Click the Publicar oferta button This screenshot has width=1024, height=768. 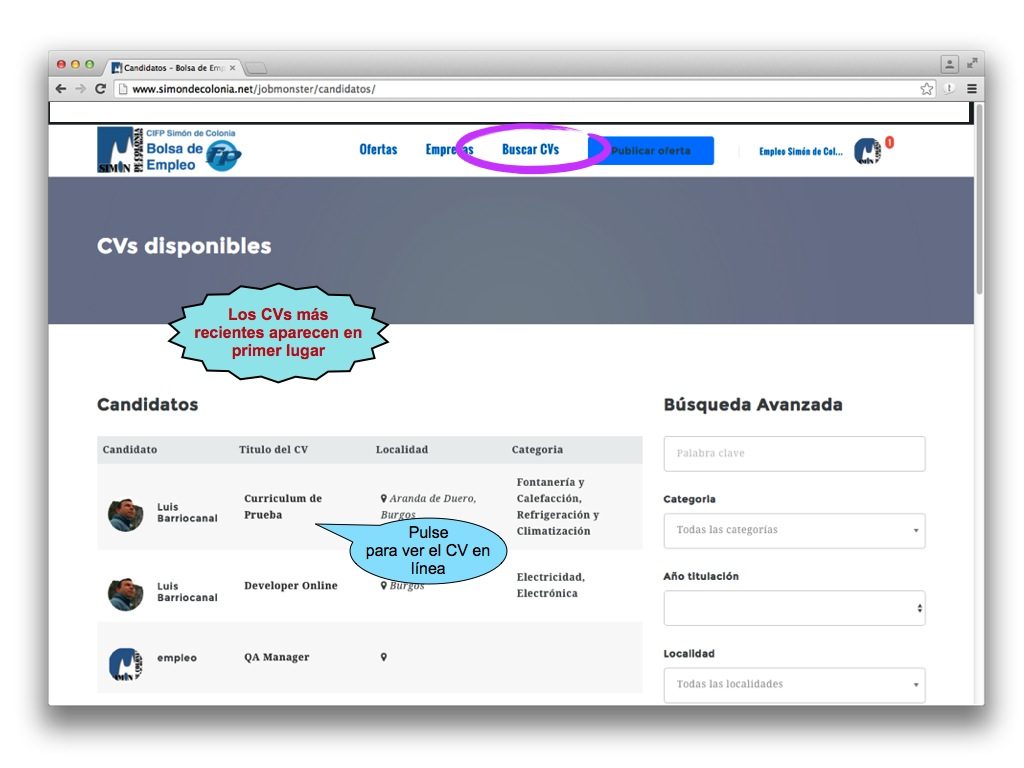click(x=650, y=151)
